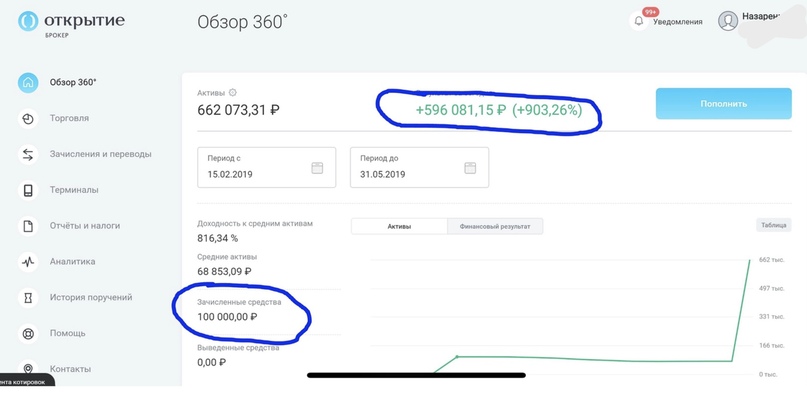
Task: Click the Помощь lifebuoy icon
Action: click(x=28, y=333)
